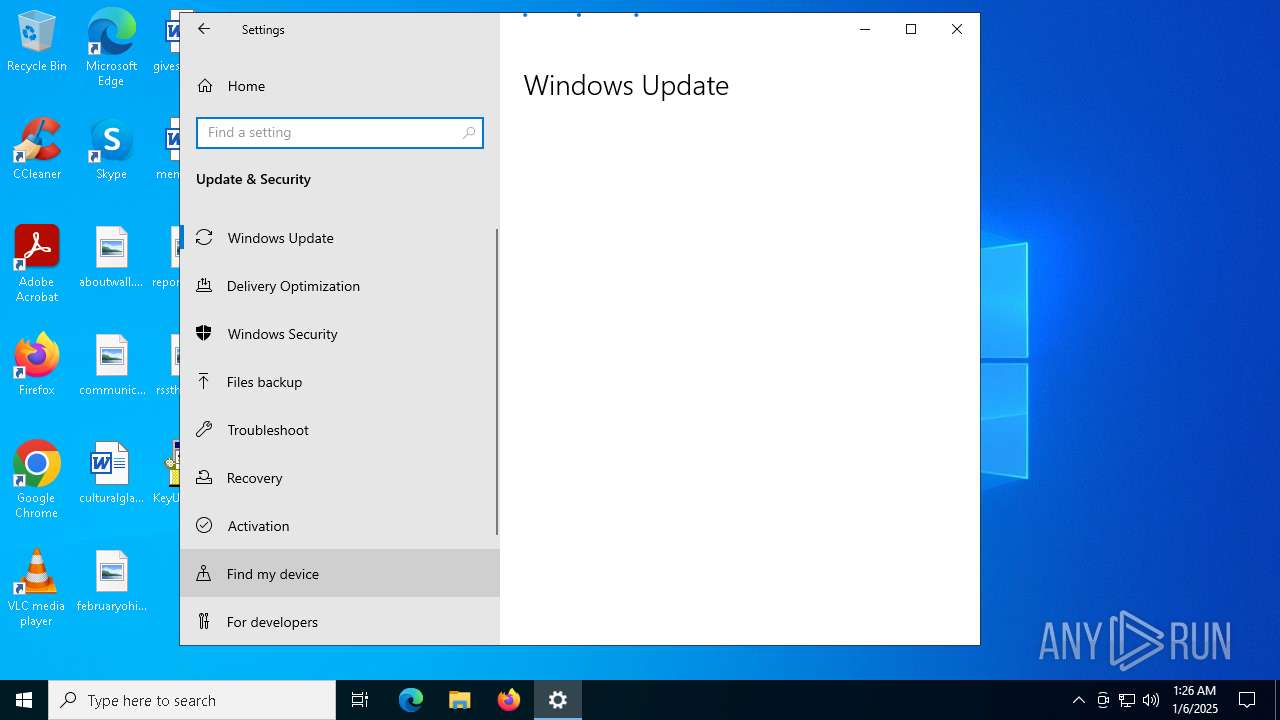Select the Recycle Bin desktop icon
1280x720 pixels.
[37, 42]
